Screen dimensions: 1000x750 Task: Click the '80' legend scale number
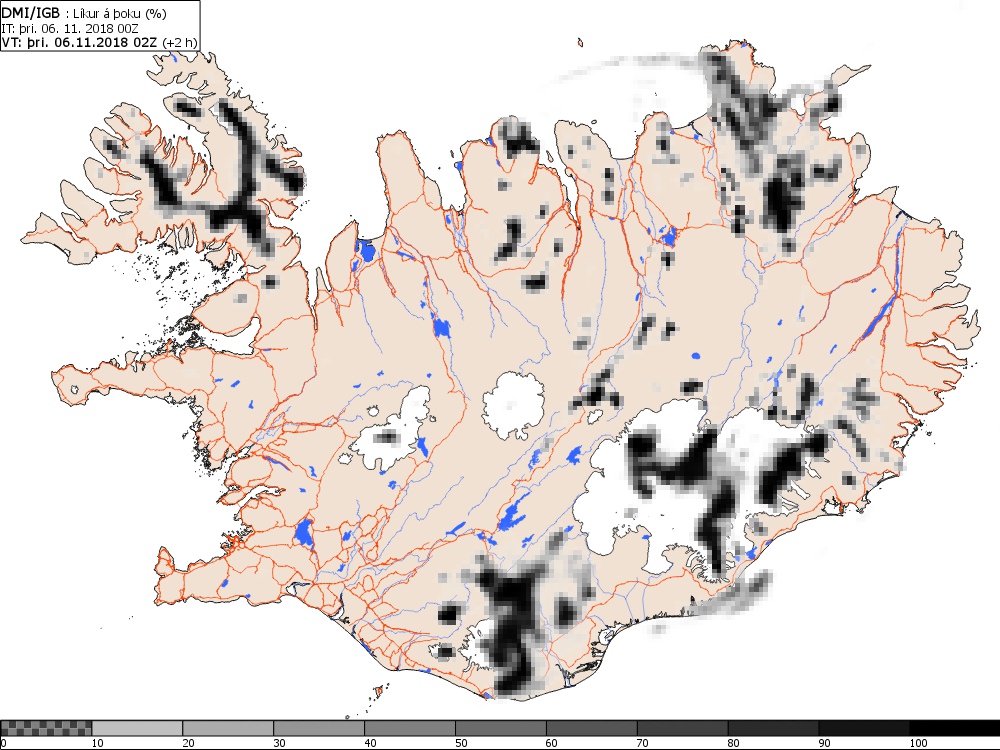click(733, 743)
